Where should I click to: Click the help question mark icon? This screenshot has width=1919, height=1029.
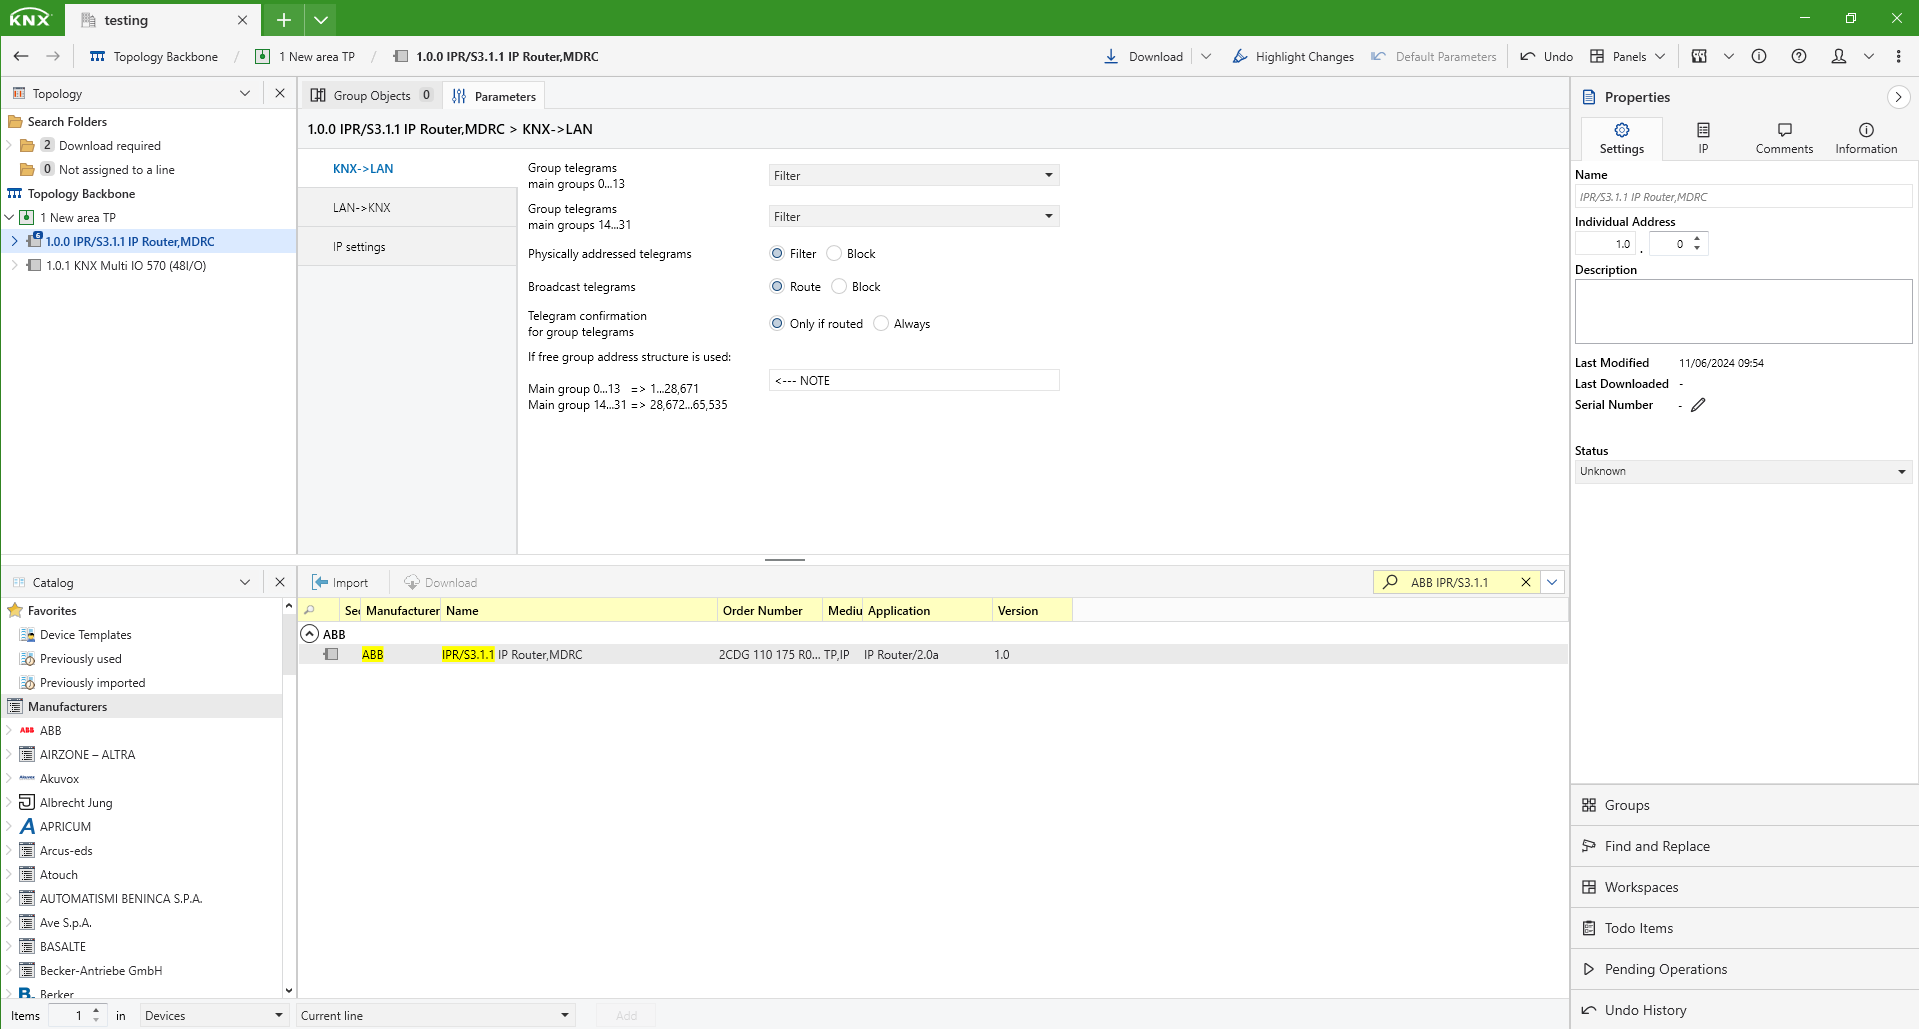[1798, 56]
